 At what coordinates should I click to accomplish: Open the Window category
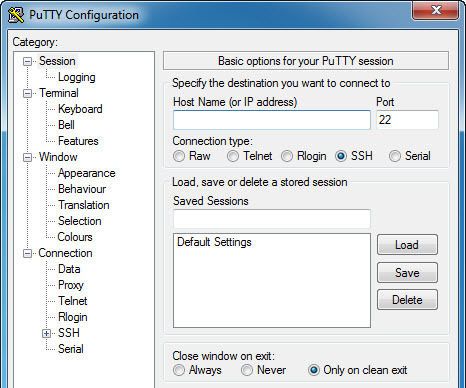[x=58, y=157]
